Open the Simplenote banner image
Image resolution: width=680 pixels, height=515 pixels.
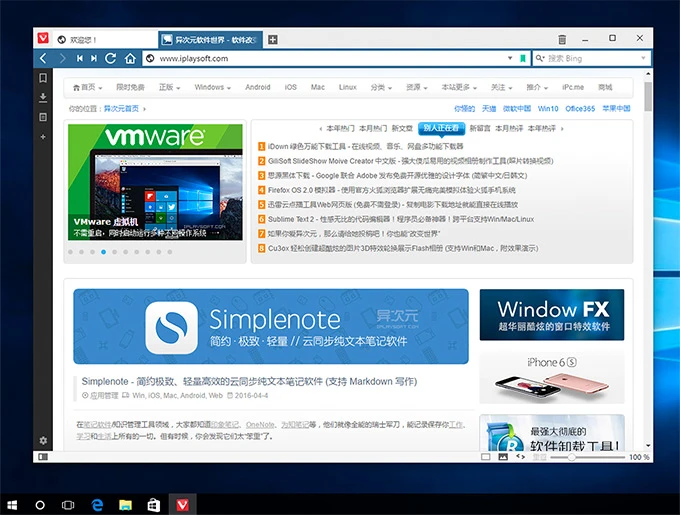(271, 326)
